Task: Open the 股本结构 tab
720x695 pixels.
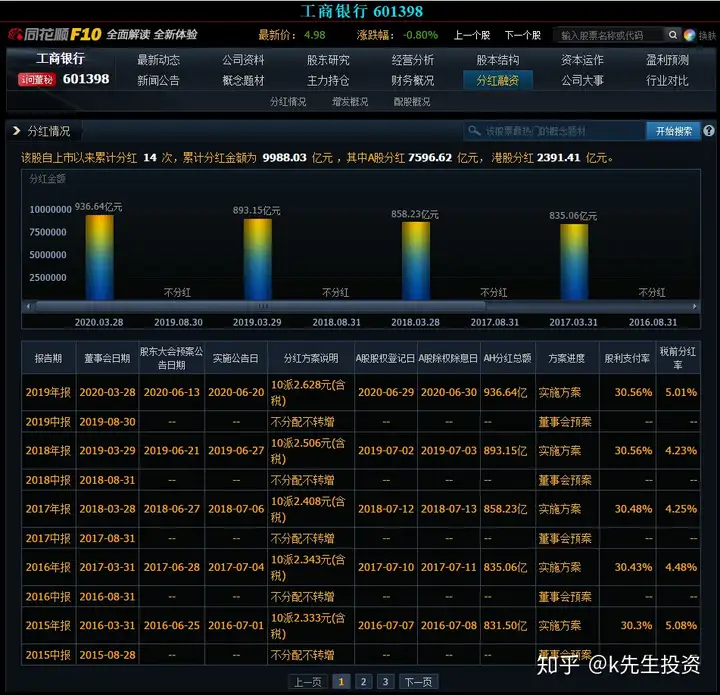Action: (498, 60)
